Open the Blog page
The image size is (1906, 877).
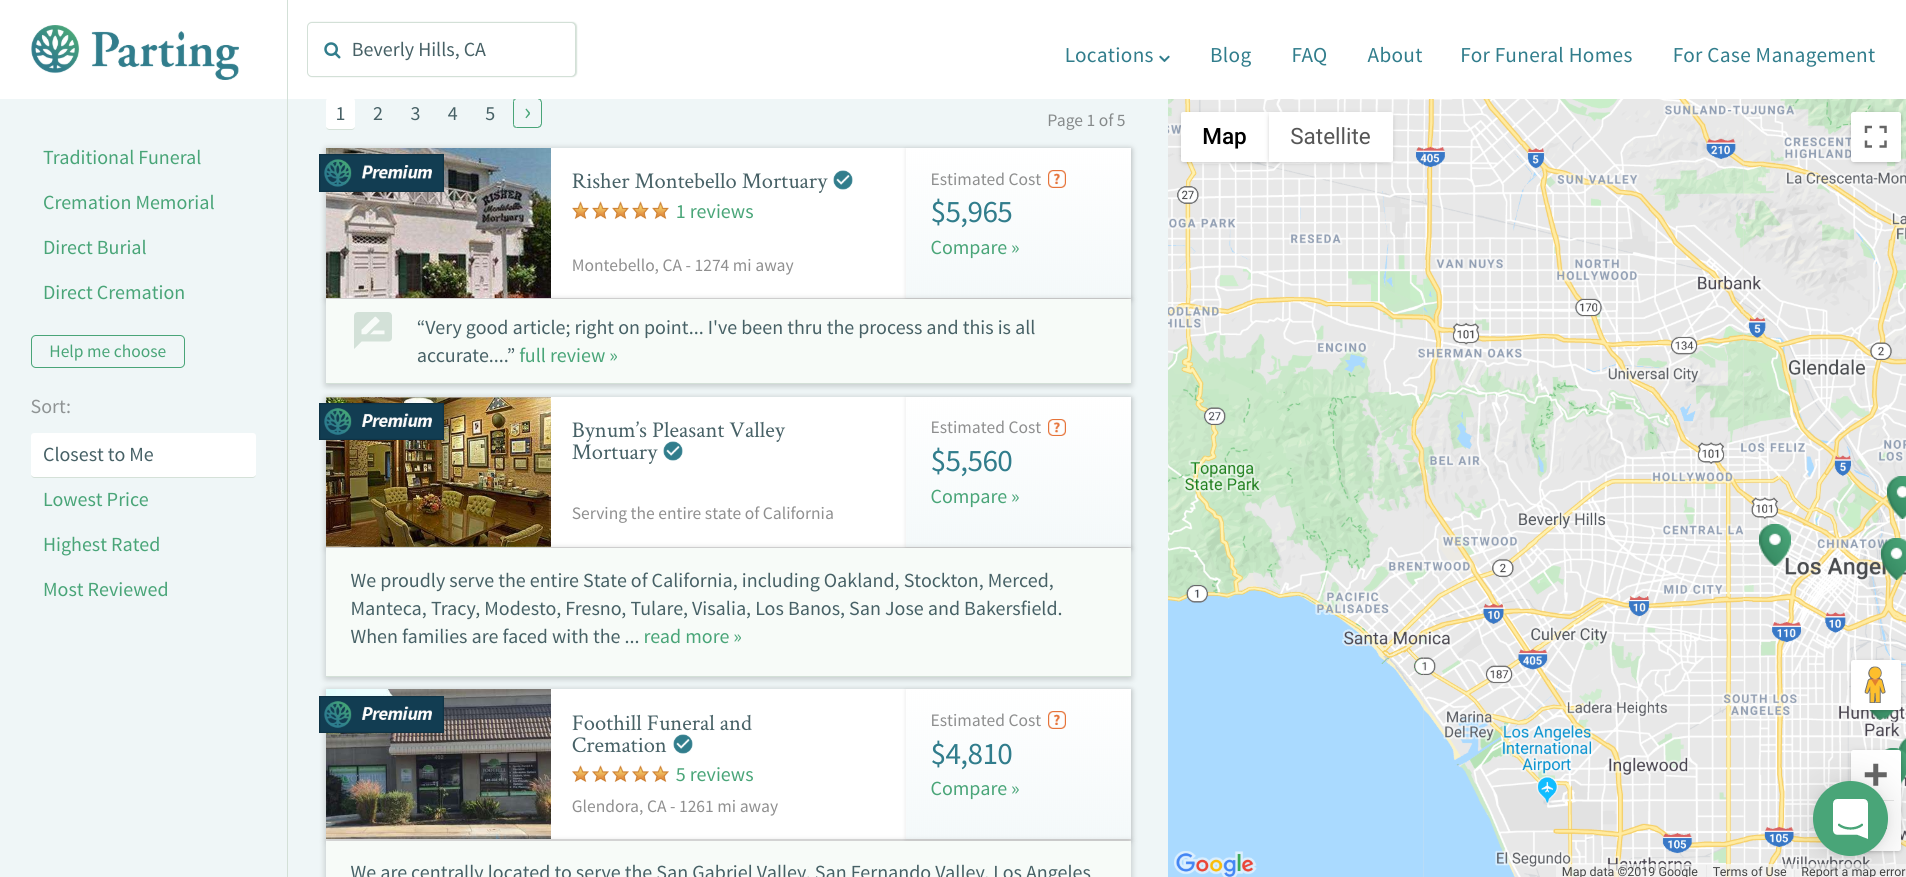(x=1230, y=55)
